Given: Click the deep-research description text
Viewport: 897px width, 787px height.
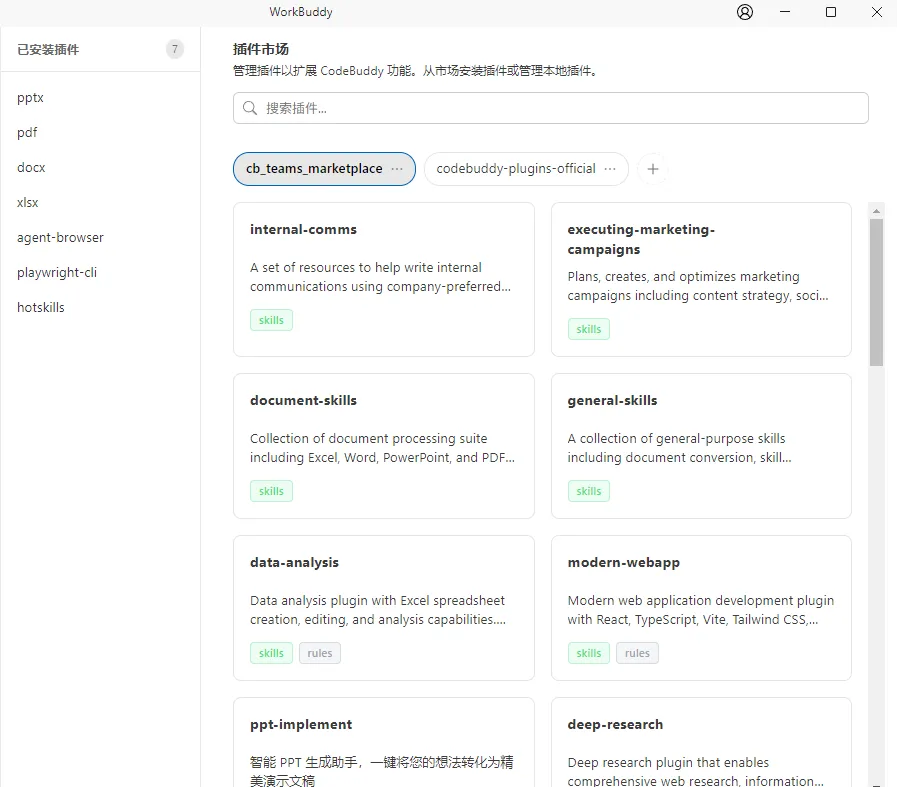Looking at the screenshot, I should (x=696, y=772).
